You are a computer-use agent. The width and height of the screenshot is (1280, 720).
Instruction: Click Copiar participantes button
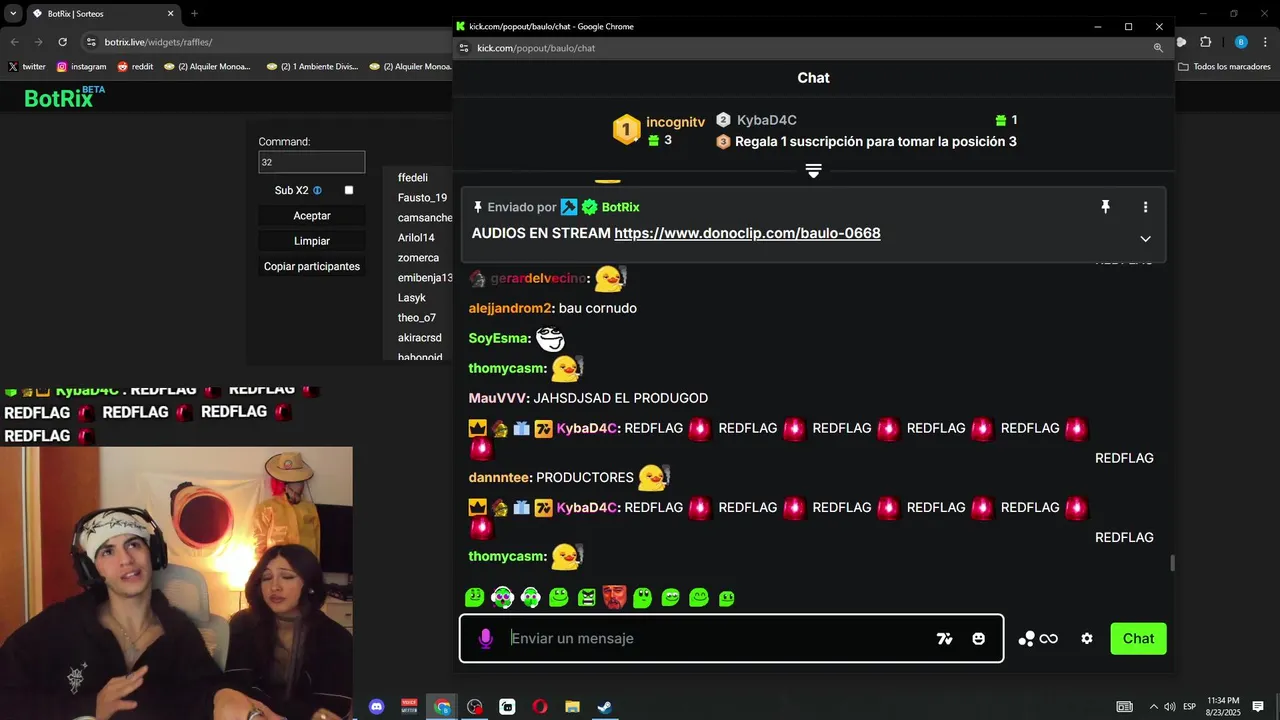tap(312, 267)
